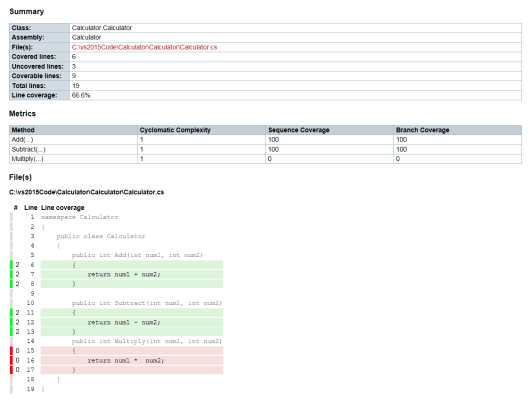Click red uncovered marker on line 17
This screenshot has height=401, width=529.
coord(11,370)
